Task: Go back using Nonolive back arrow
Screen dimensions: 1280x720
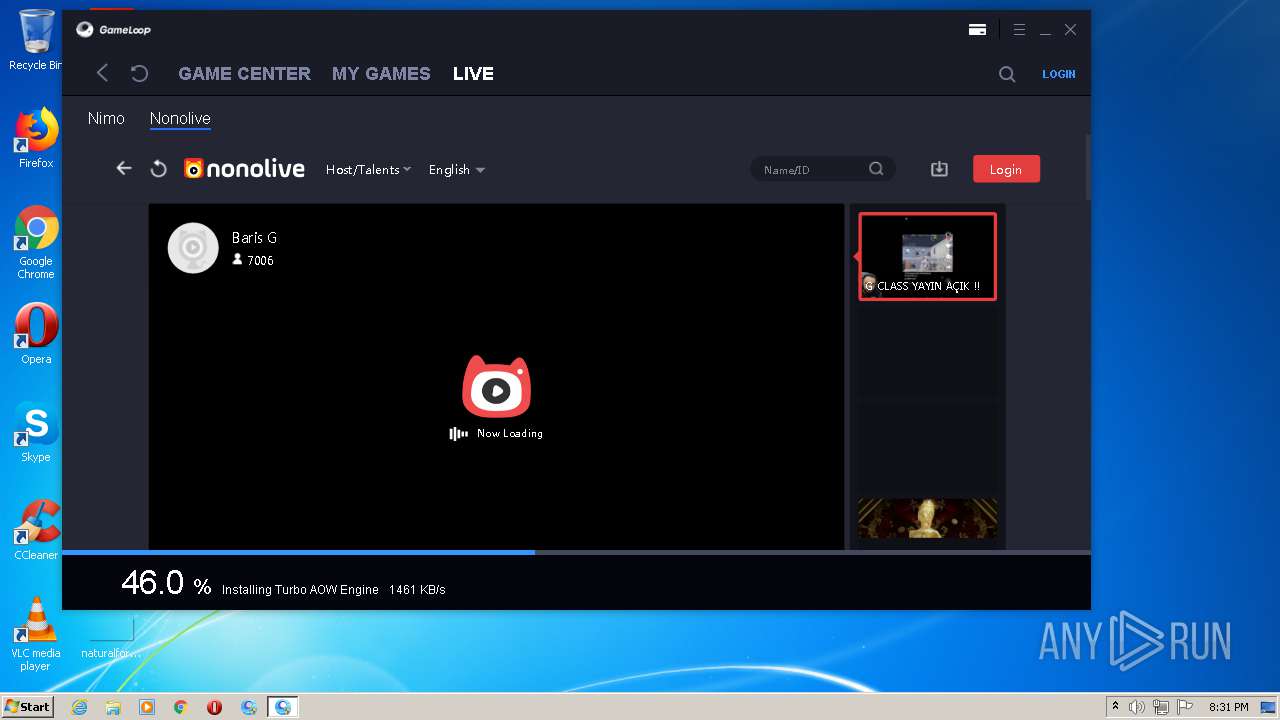Action: tap(124, 168)
